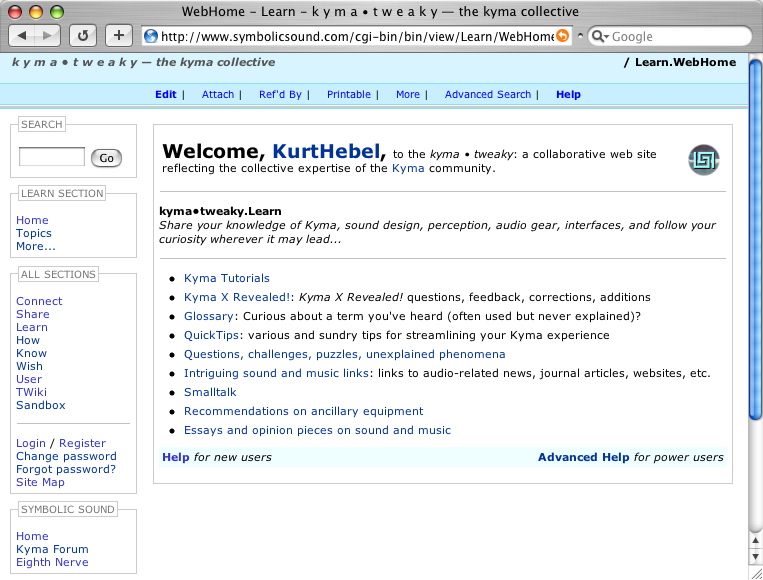Viewport: 763px width, 580px height.
Task: Open the More link in top toolbar
Action: pyautogui.click(x=408, y=94)
